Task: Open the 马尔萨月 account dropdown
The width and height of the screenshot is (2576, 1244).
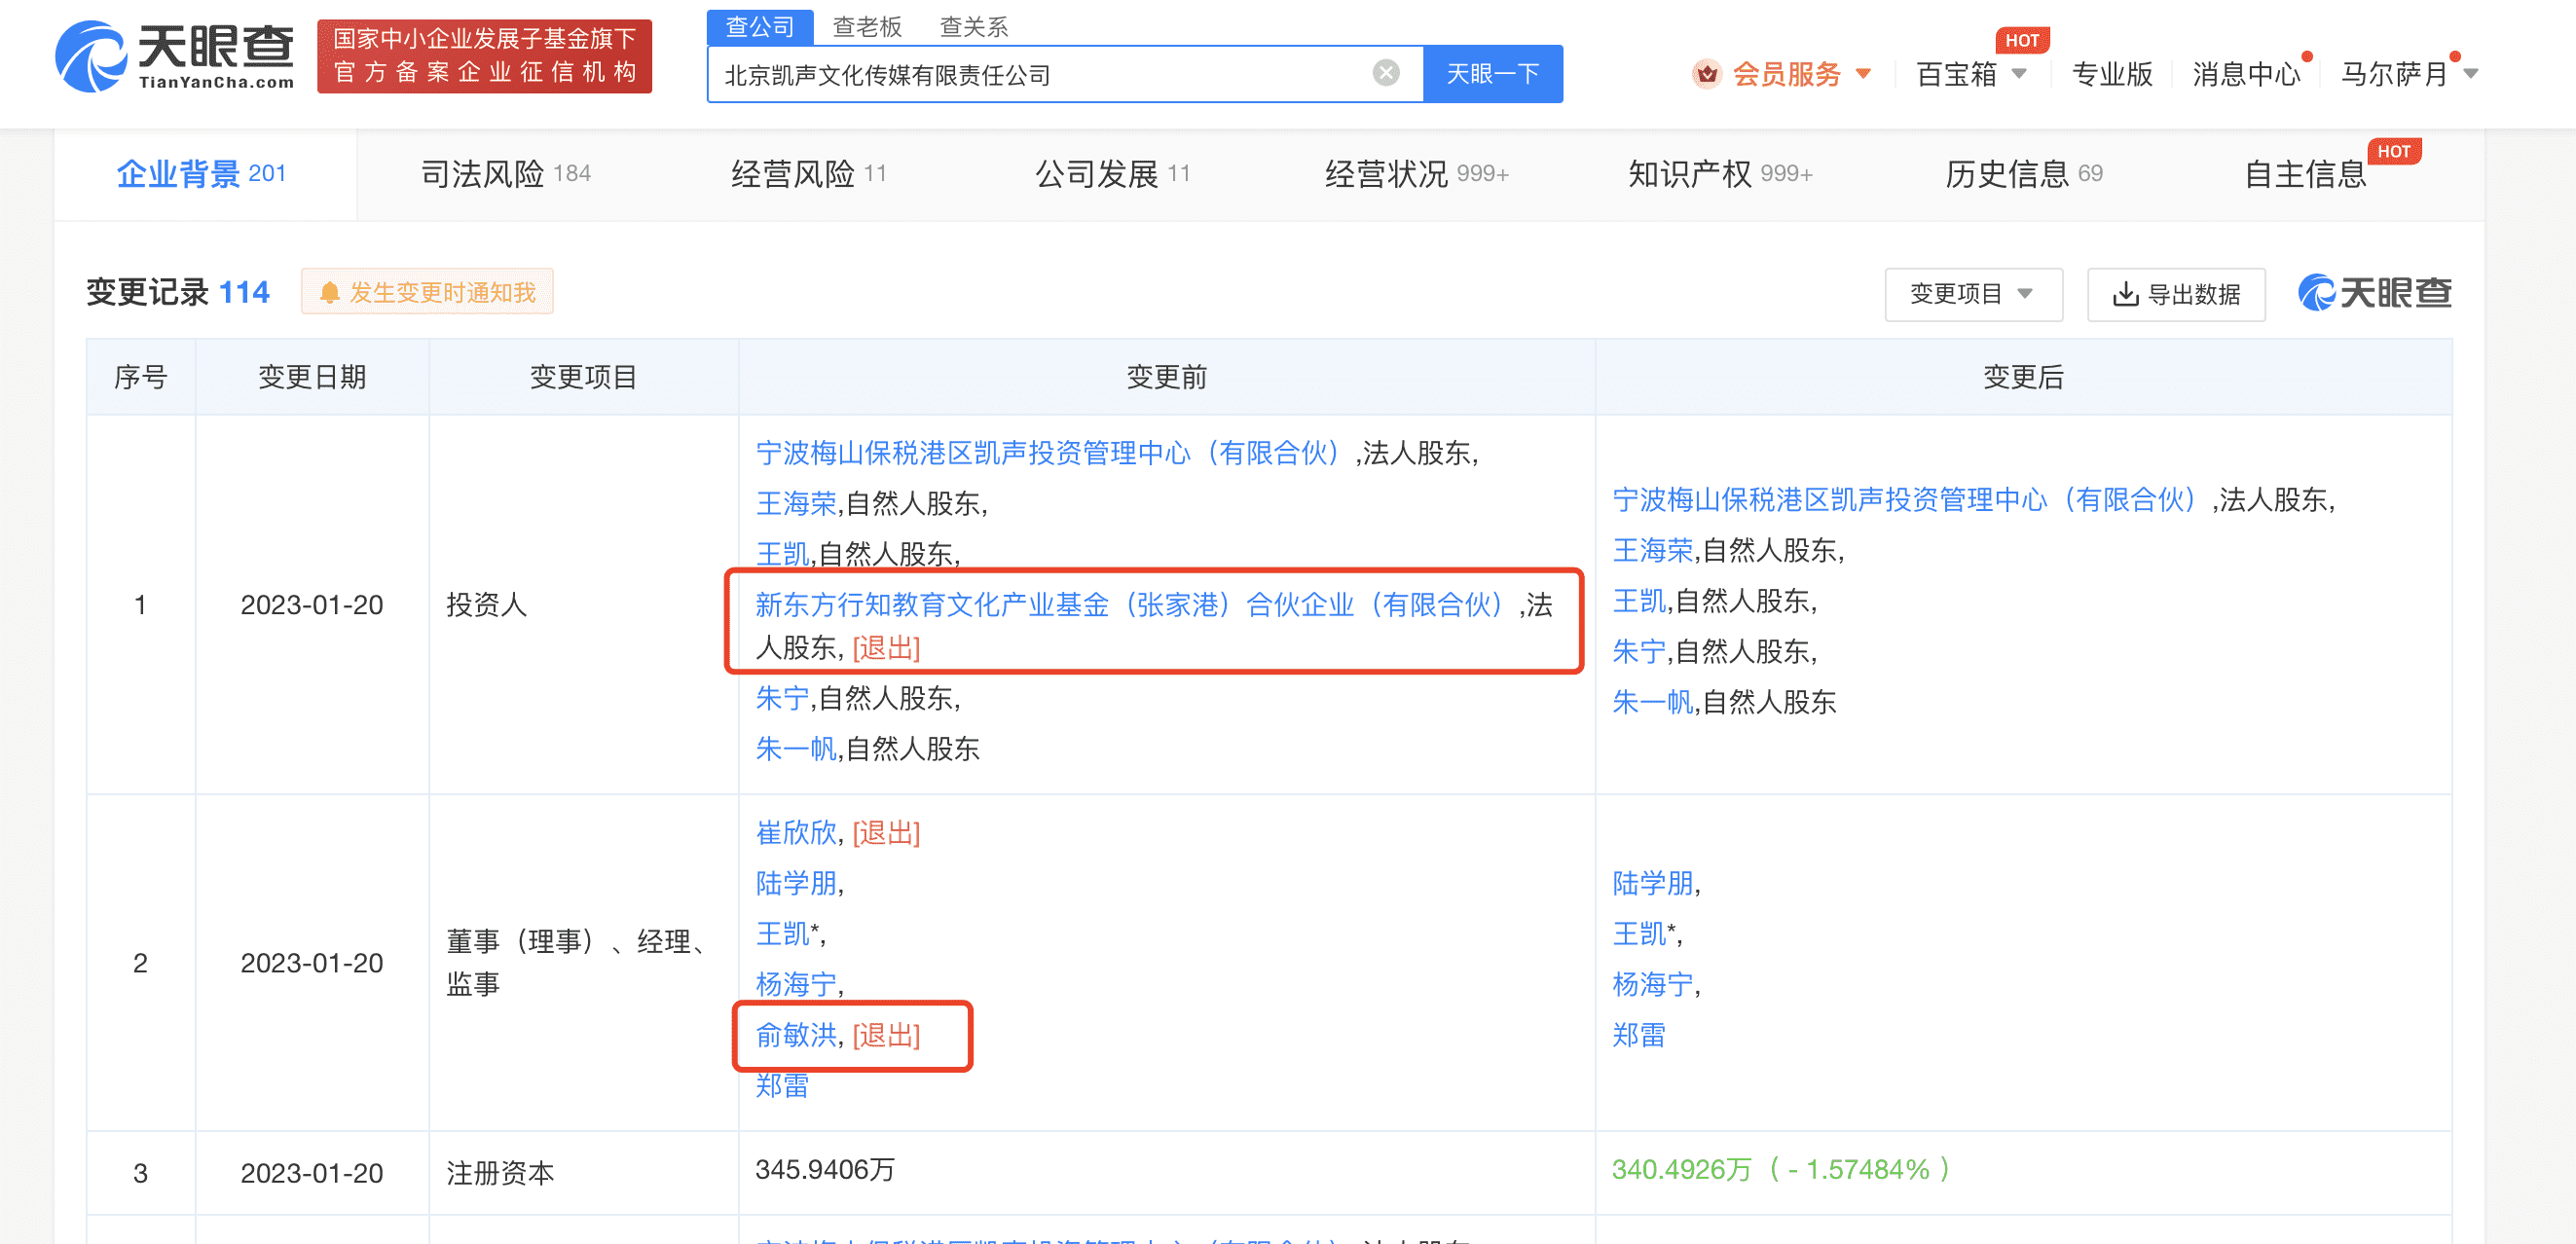Action: pyautogui.click(x=2410, y=72)
